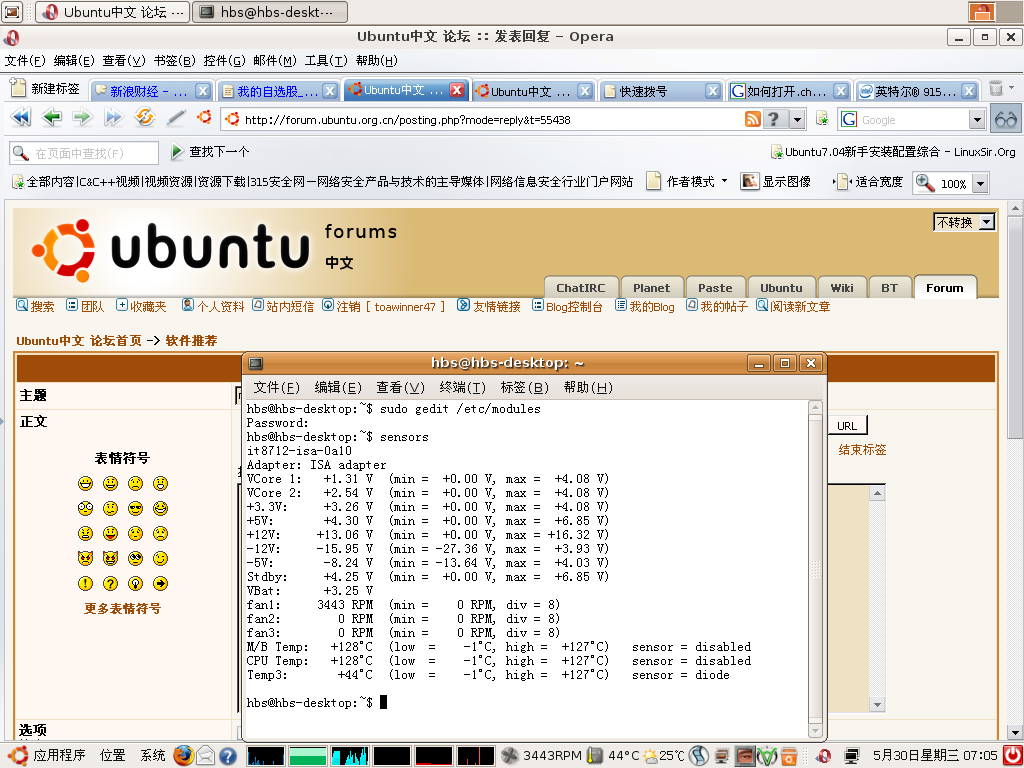Open the closed tabs trash icon
This screenshot has width=1024, height=768.
tap(997, 89)
